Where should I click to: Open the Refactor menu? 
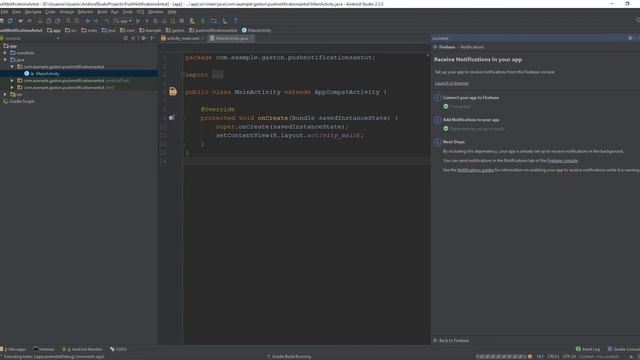tap(85, 12)
